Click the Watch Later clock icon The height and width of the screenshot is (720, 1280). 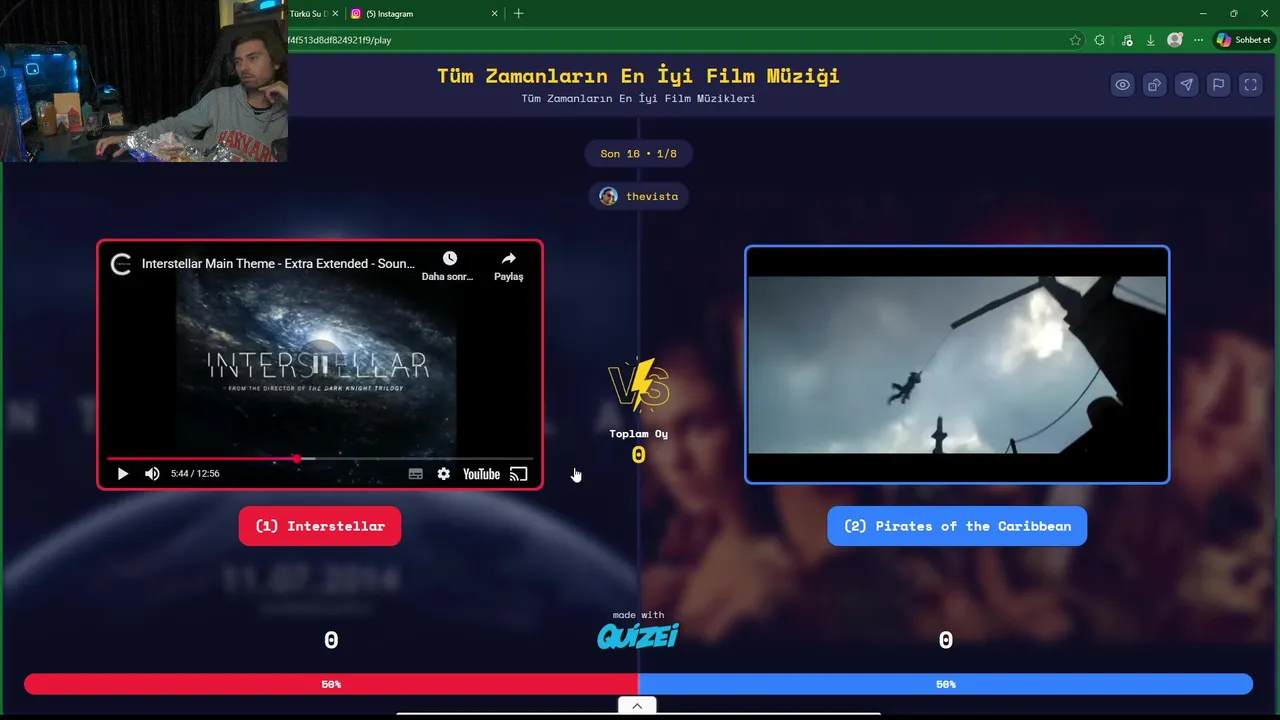coord(449,259)
